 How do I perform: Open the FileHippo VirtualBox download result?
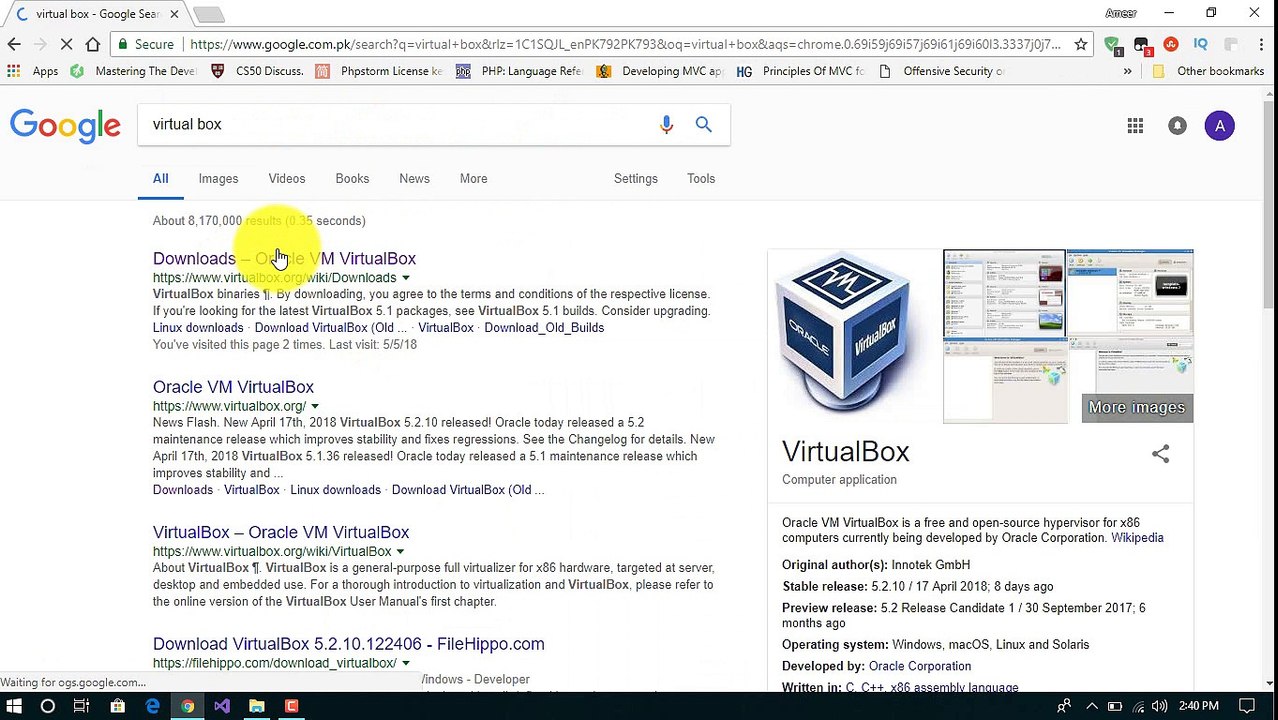(349, 644)
